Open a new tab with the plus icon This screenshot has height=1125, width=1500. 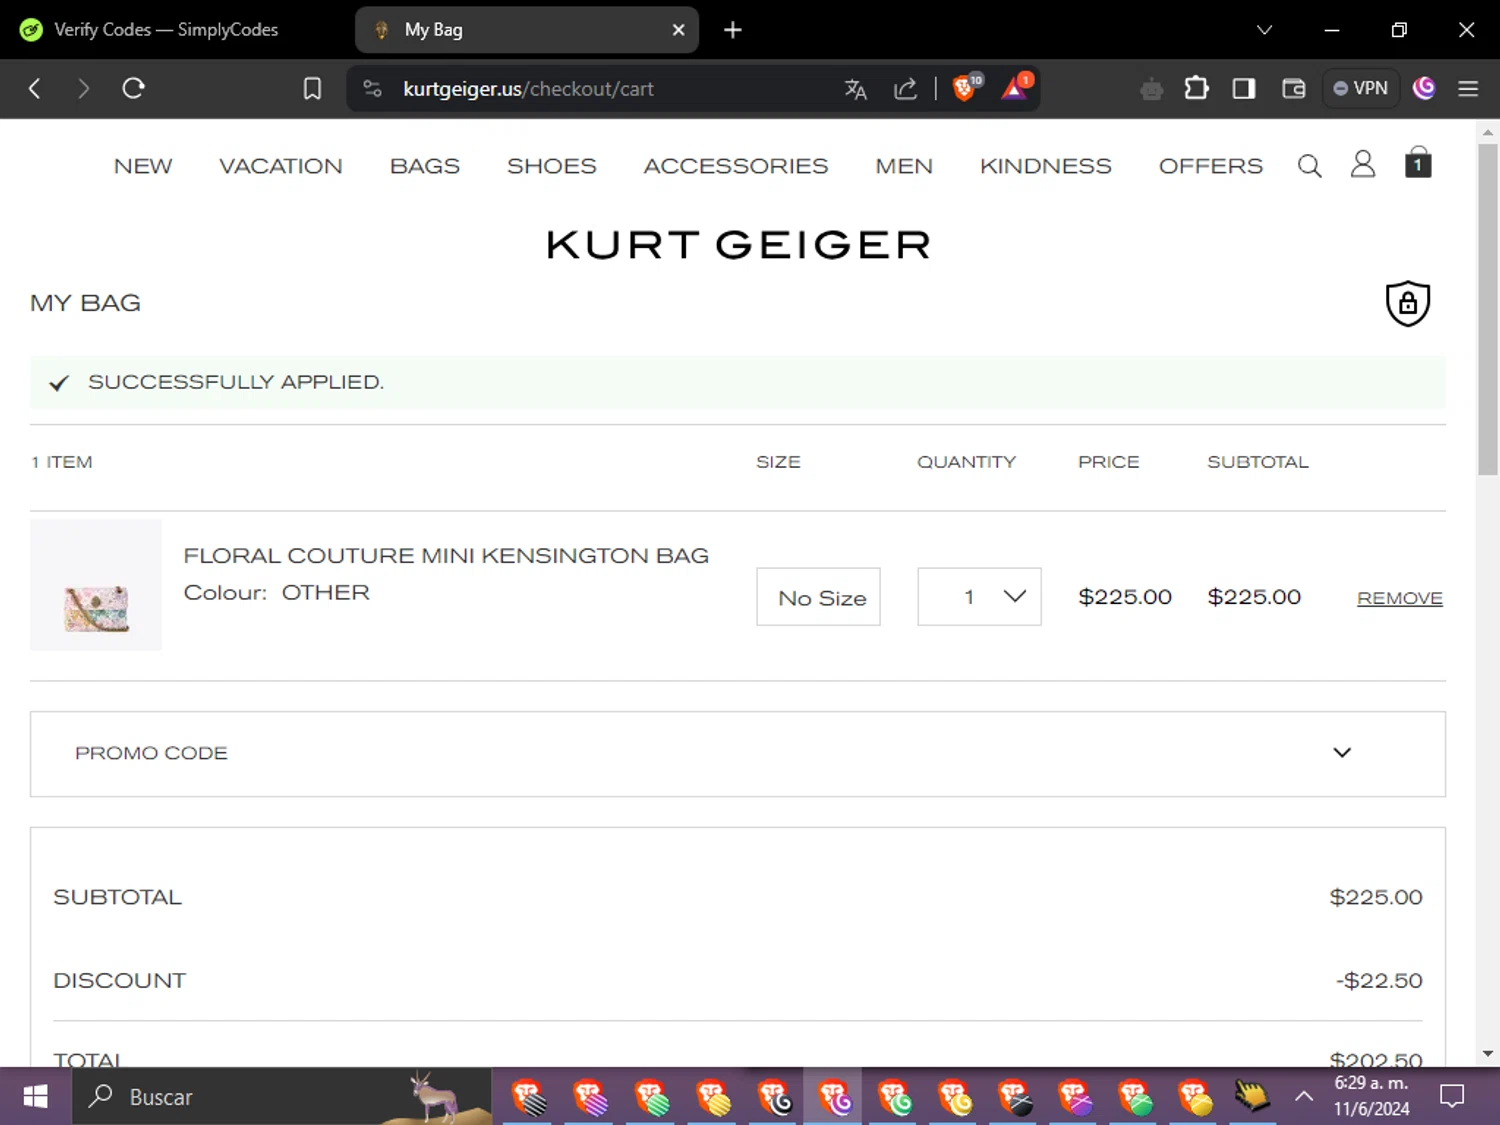pyautogui.click(x=733, y=30)
